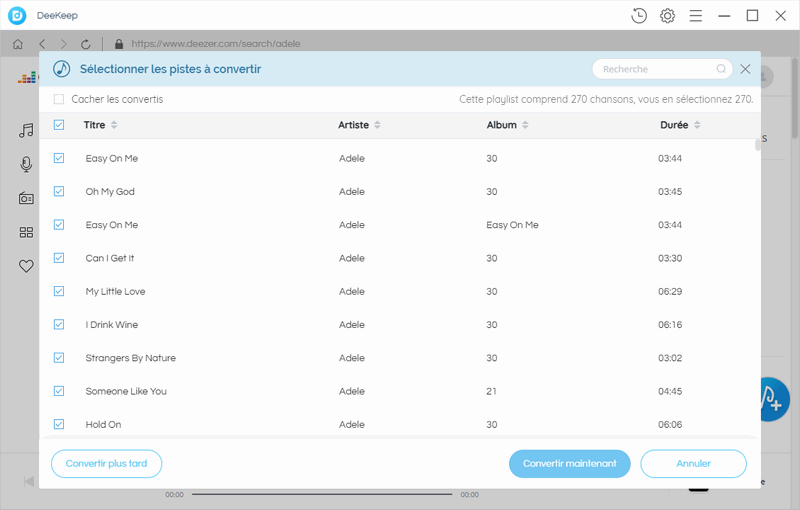
Task: Click the blue add-music floating button
Action: [774, 399]
